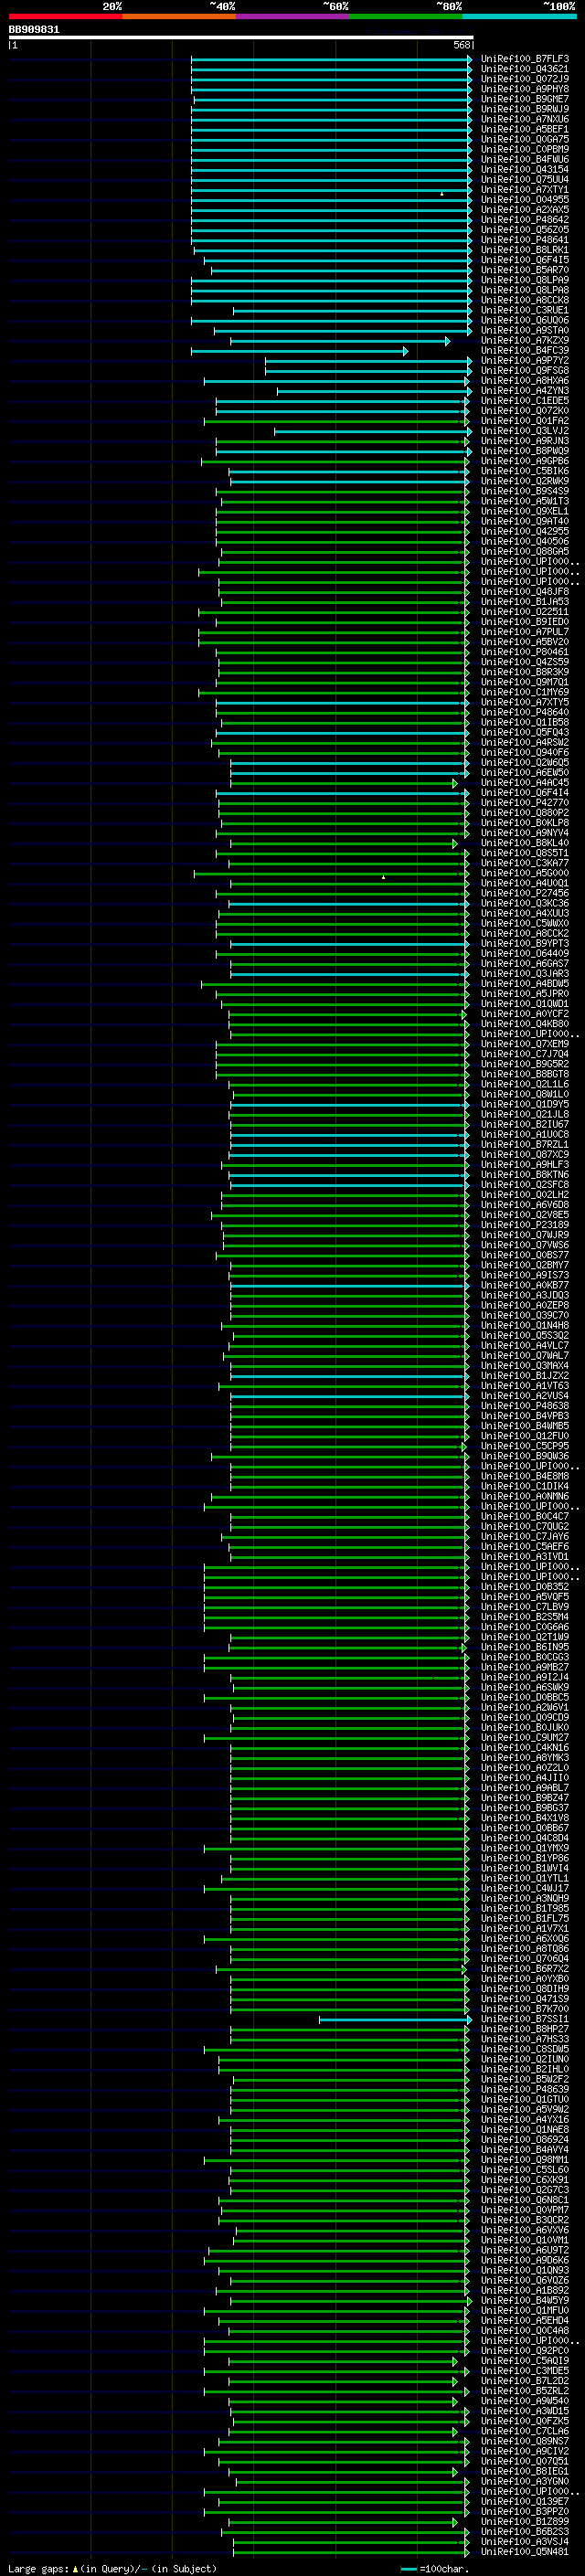
Task: Open hit UniRef100_Q6F4I5
Action: click(x=524, y=260)
